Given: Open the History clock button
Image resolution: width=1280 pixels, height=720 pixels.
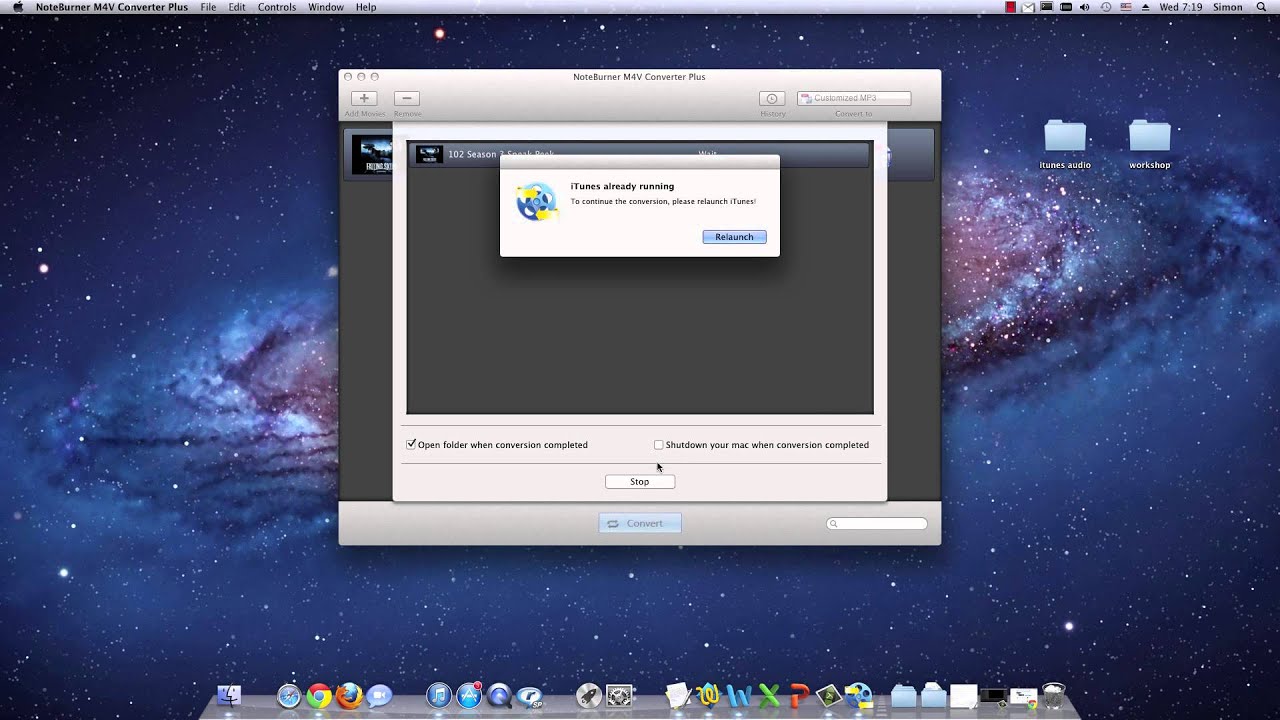Looking at the screenshot, I should point(772,98).
